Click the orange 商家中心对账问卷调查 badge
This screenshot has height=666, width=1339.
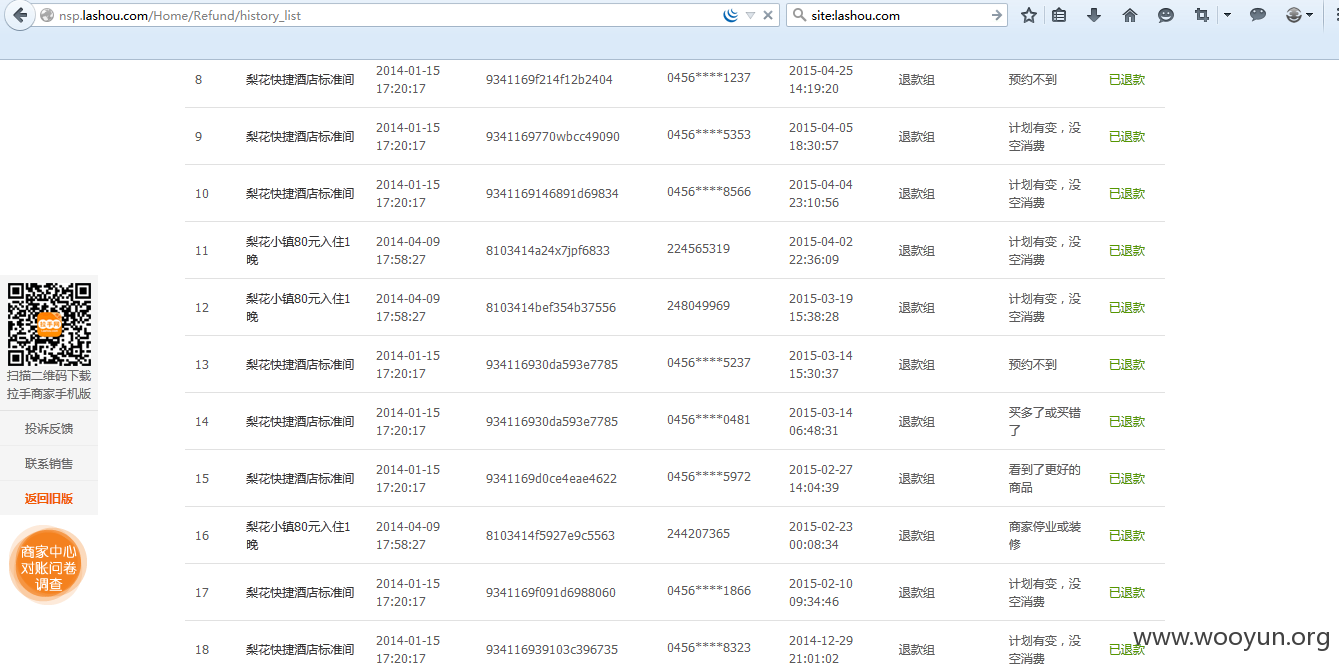48,566
